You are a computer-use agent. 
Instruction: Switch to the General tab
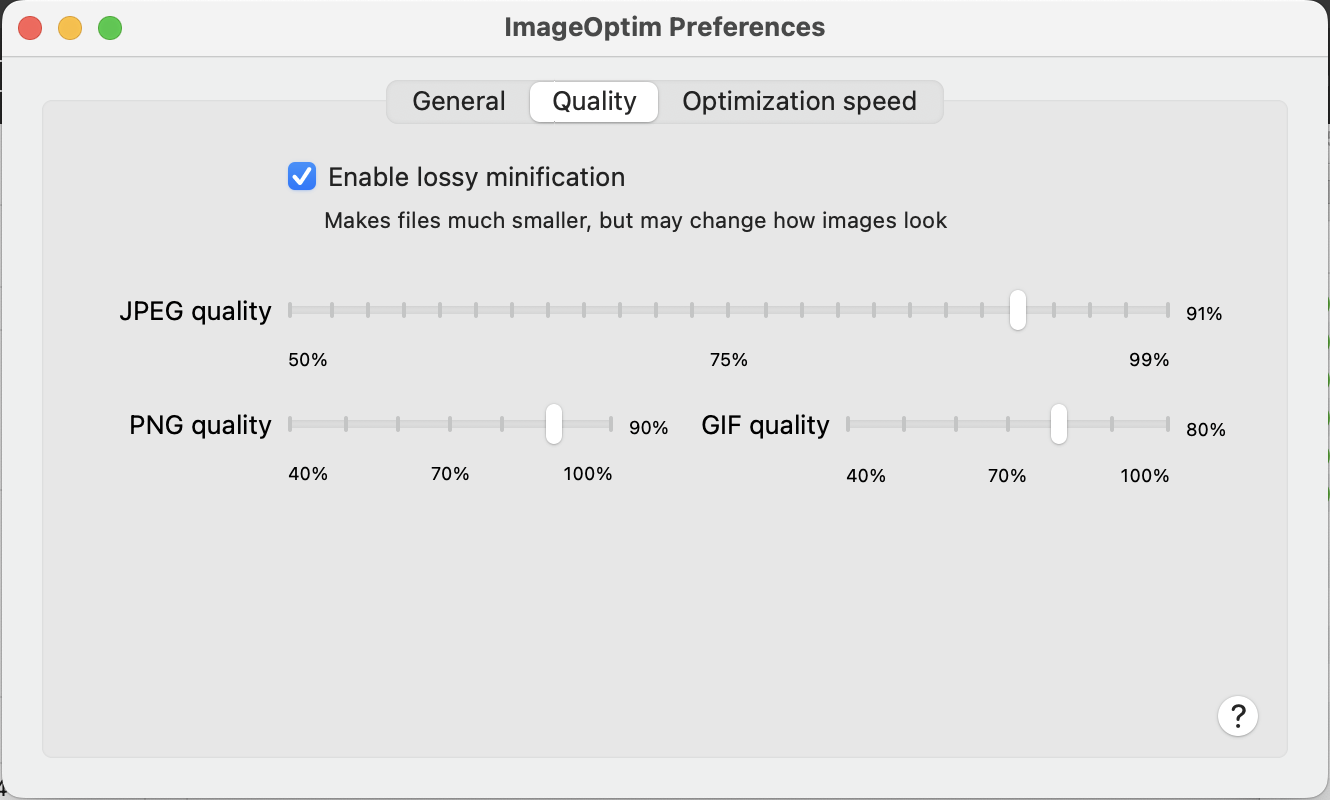tap(459, 102)
